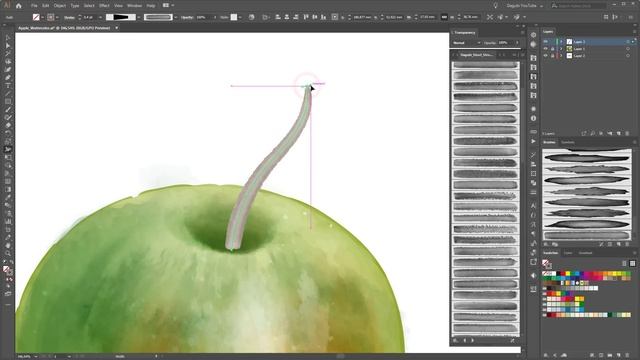
Task: Select the Zoom tool
Action: coord(8,253)
